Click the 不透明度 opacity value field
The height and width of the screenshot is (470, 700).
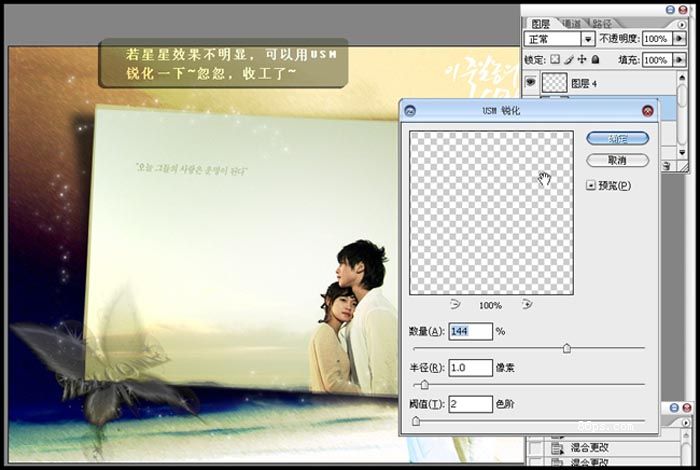click(x=657, y=39)
